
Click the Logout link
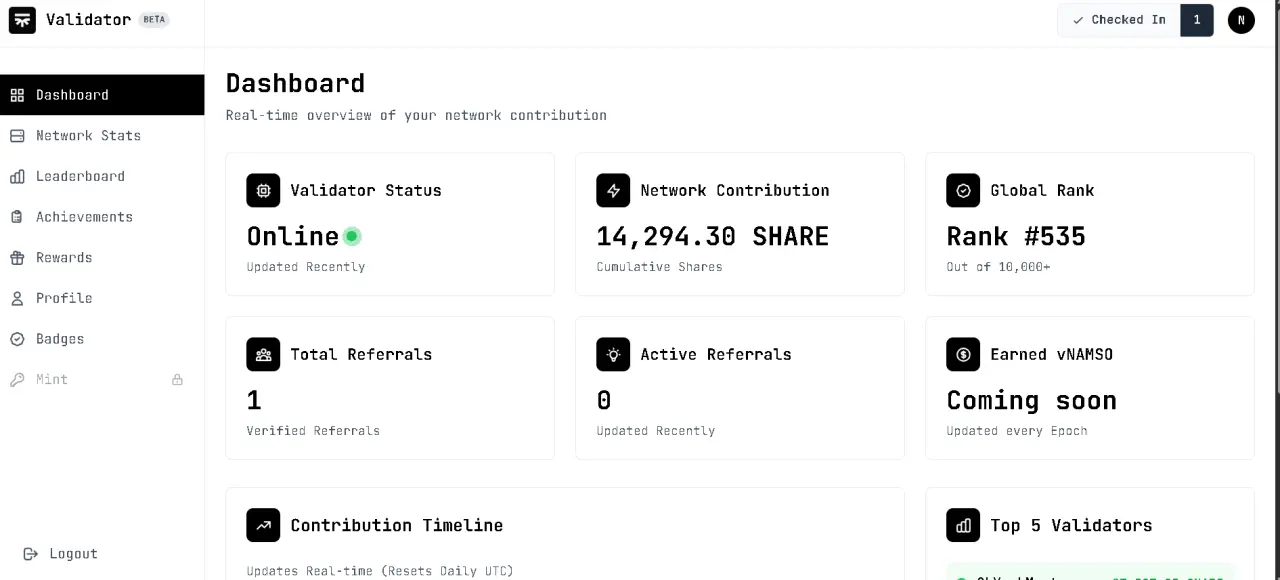tap(60, 554)
